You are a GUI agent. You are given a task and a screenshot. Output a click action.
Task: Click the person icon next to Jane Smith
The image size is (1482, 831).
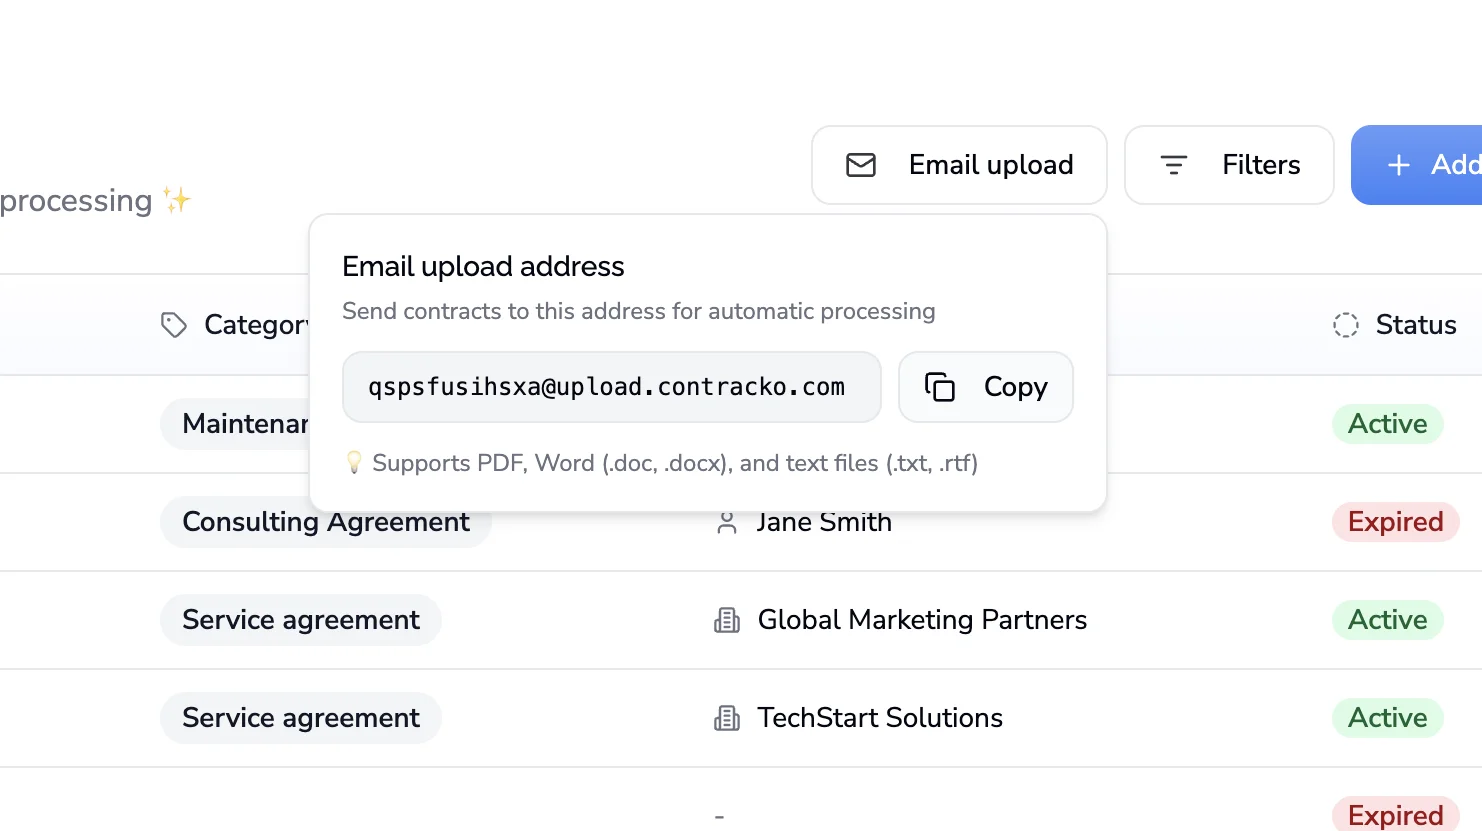(x=726, y=521)
